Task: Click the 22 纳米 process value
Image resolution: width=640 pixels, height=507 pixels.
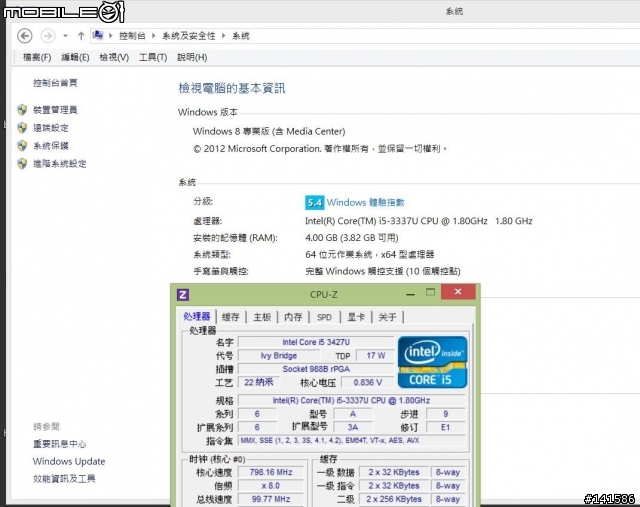Action: click(258, 382)
